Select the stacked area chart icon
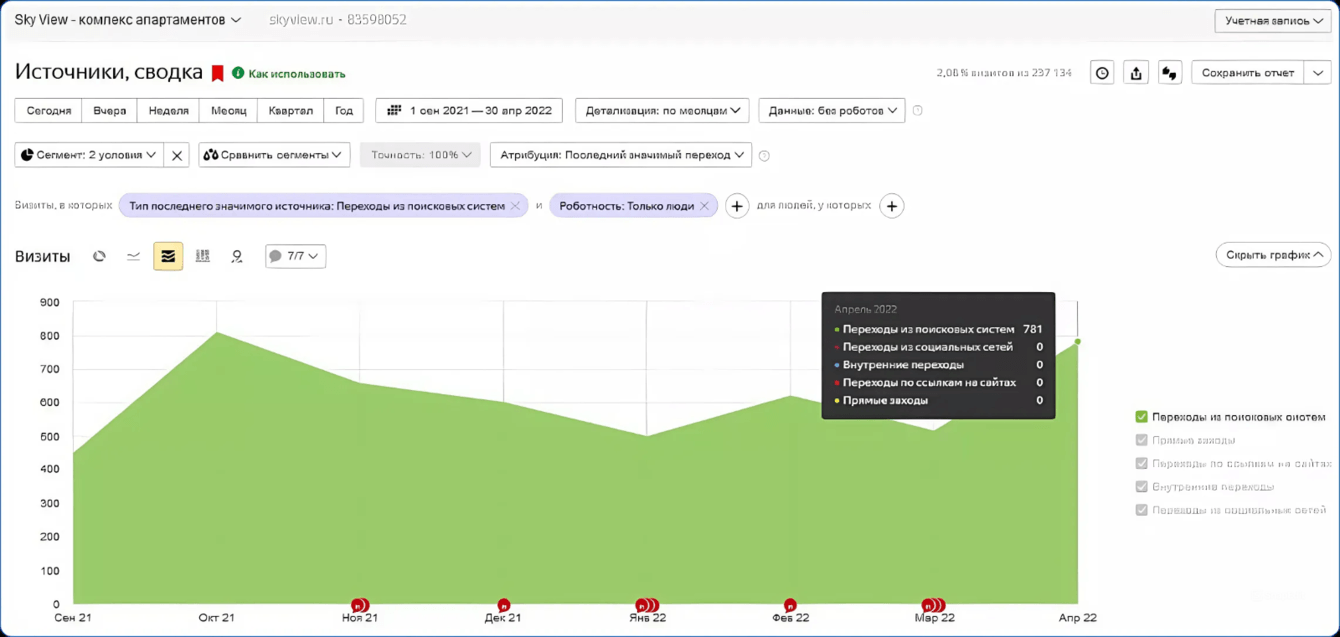The height and width of the screenshot is (637, 1340). (x=168, y=256)
